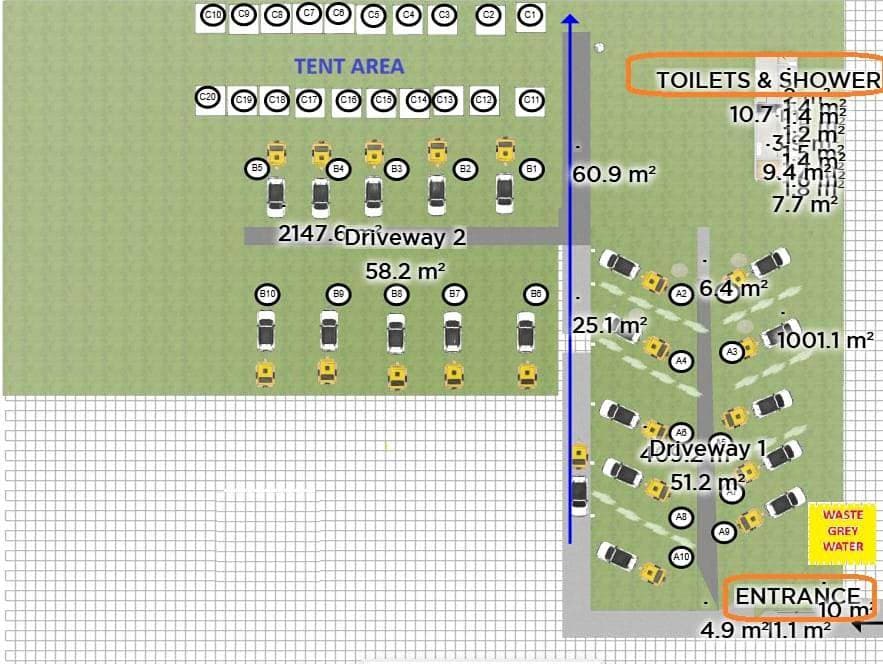The width and height of the screenshot is (883, 664).
Task: Click the 1001.1 m² area value
Action: tap(826, 340)
